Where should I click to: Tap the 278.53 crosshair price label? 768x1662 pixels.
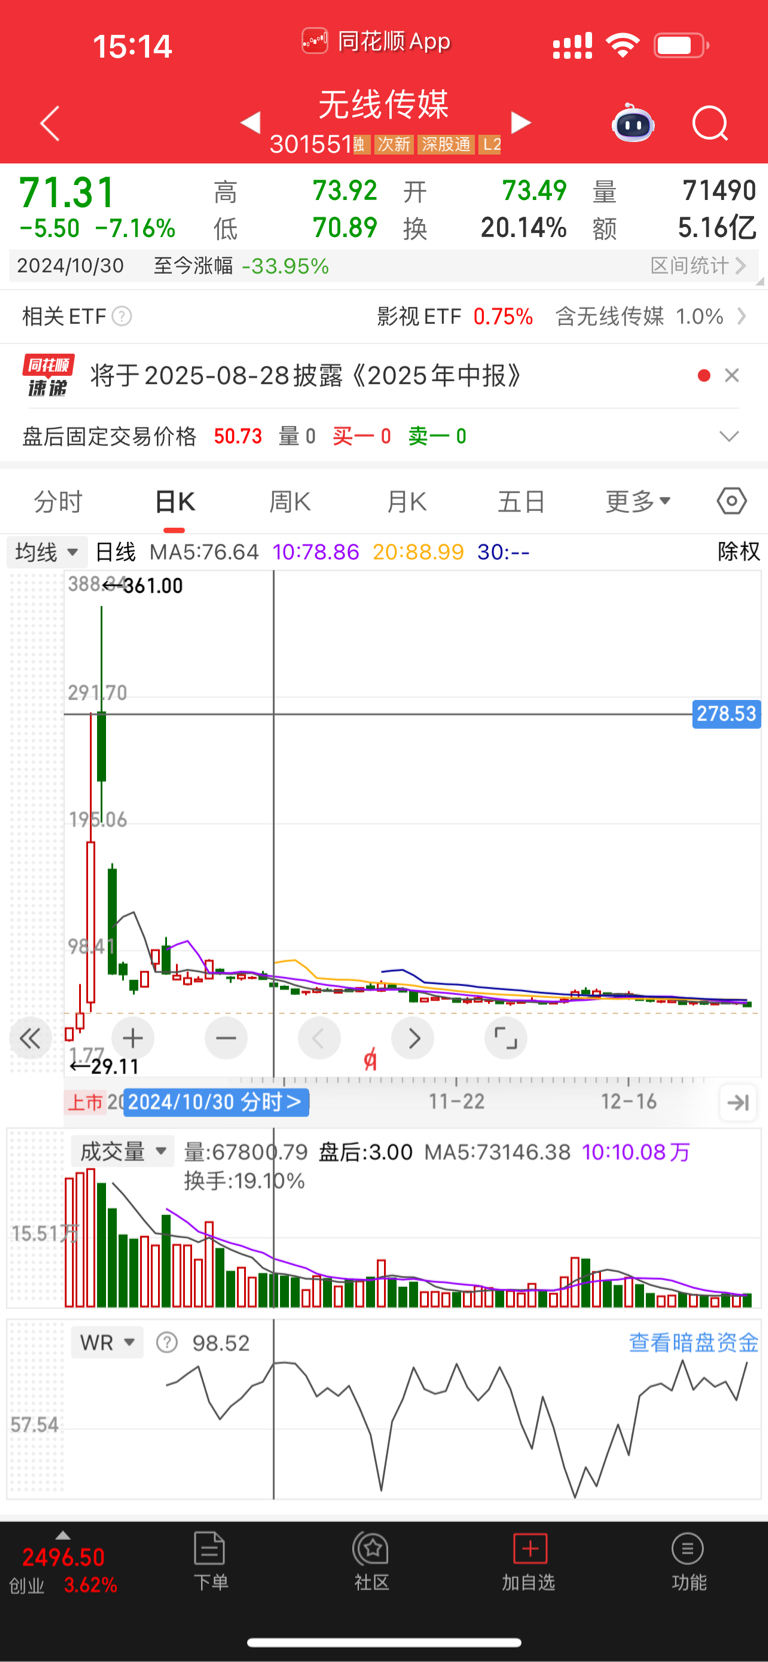click(727, 714)
